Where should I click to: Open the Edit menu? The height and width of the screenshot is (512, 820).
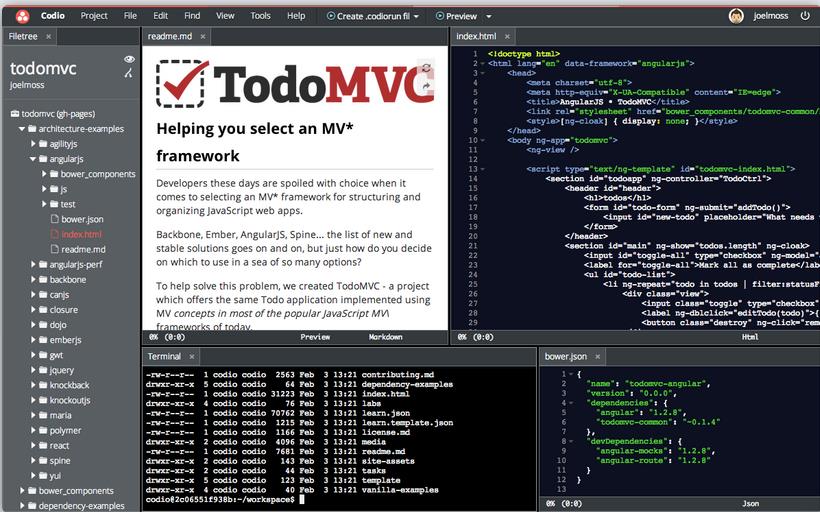tap(161, 16)
